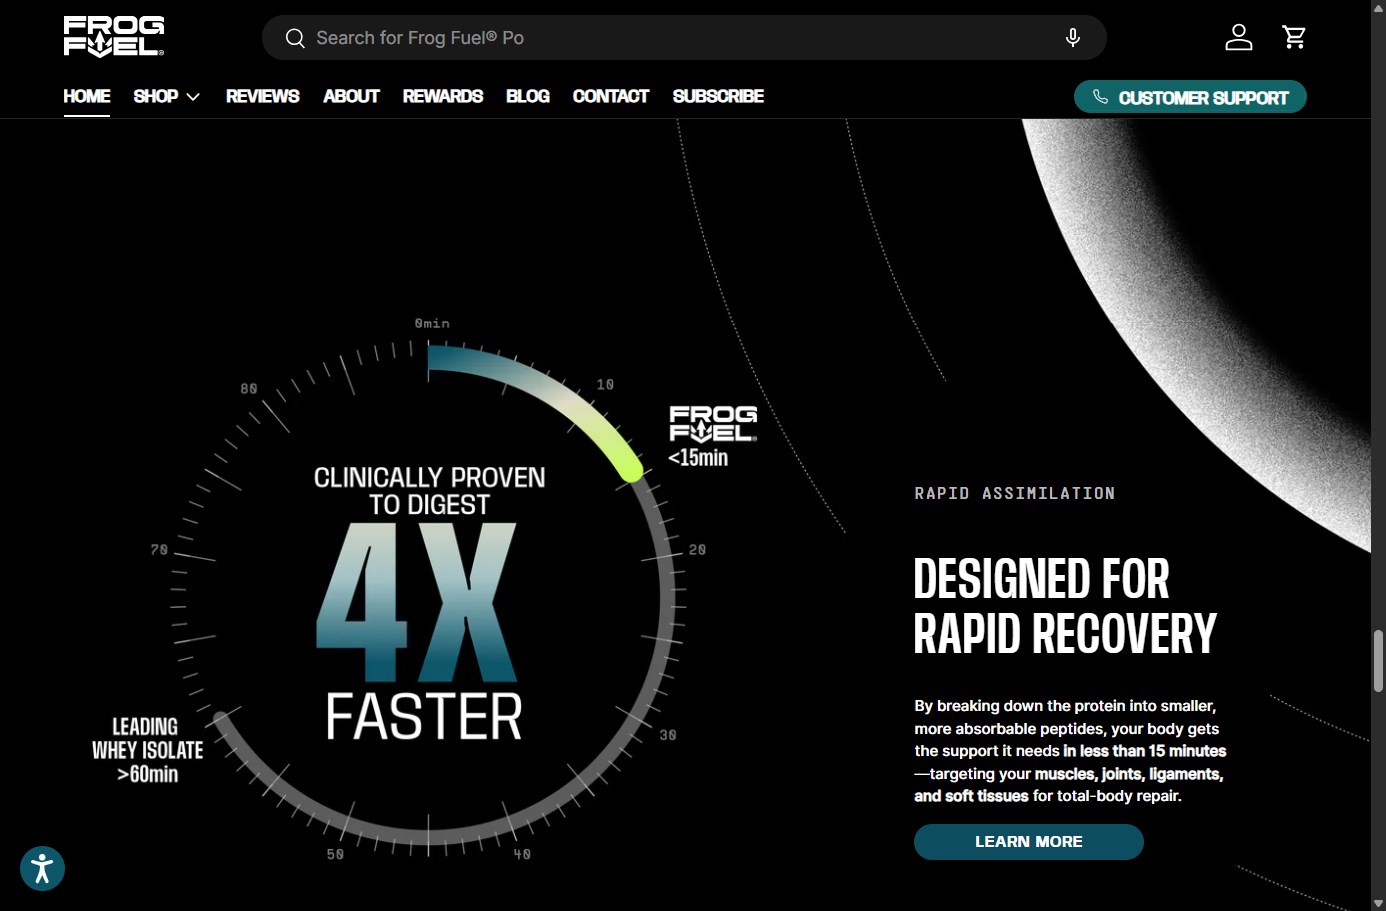
Task: Open the user account icon
Action: tap(1238, 38)
